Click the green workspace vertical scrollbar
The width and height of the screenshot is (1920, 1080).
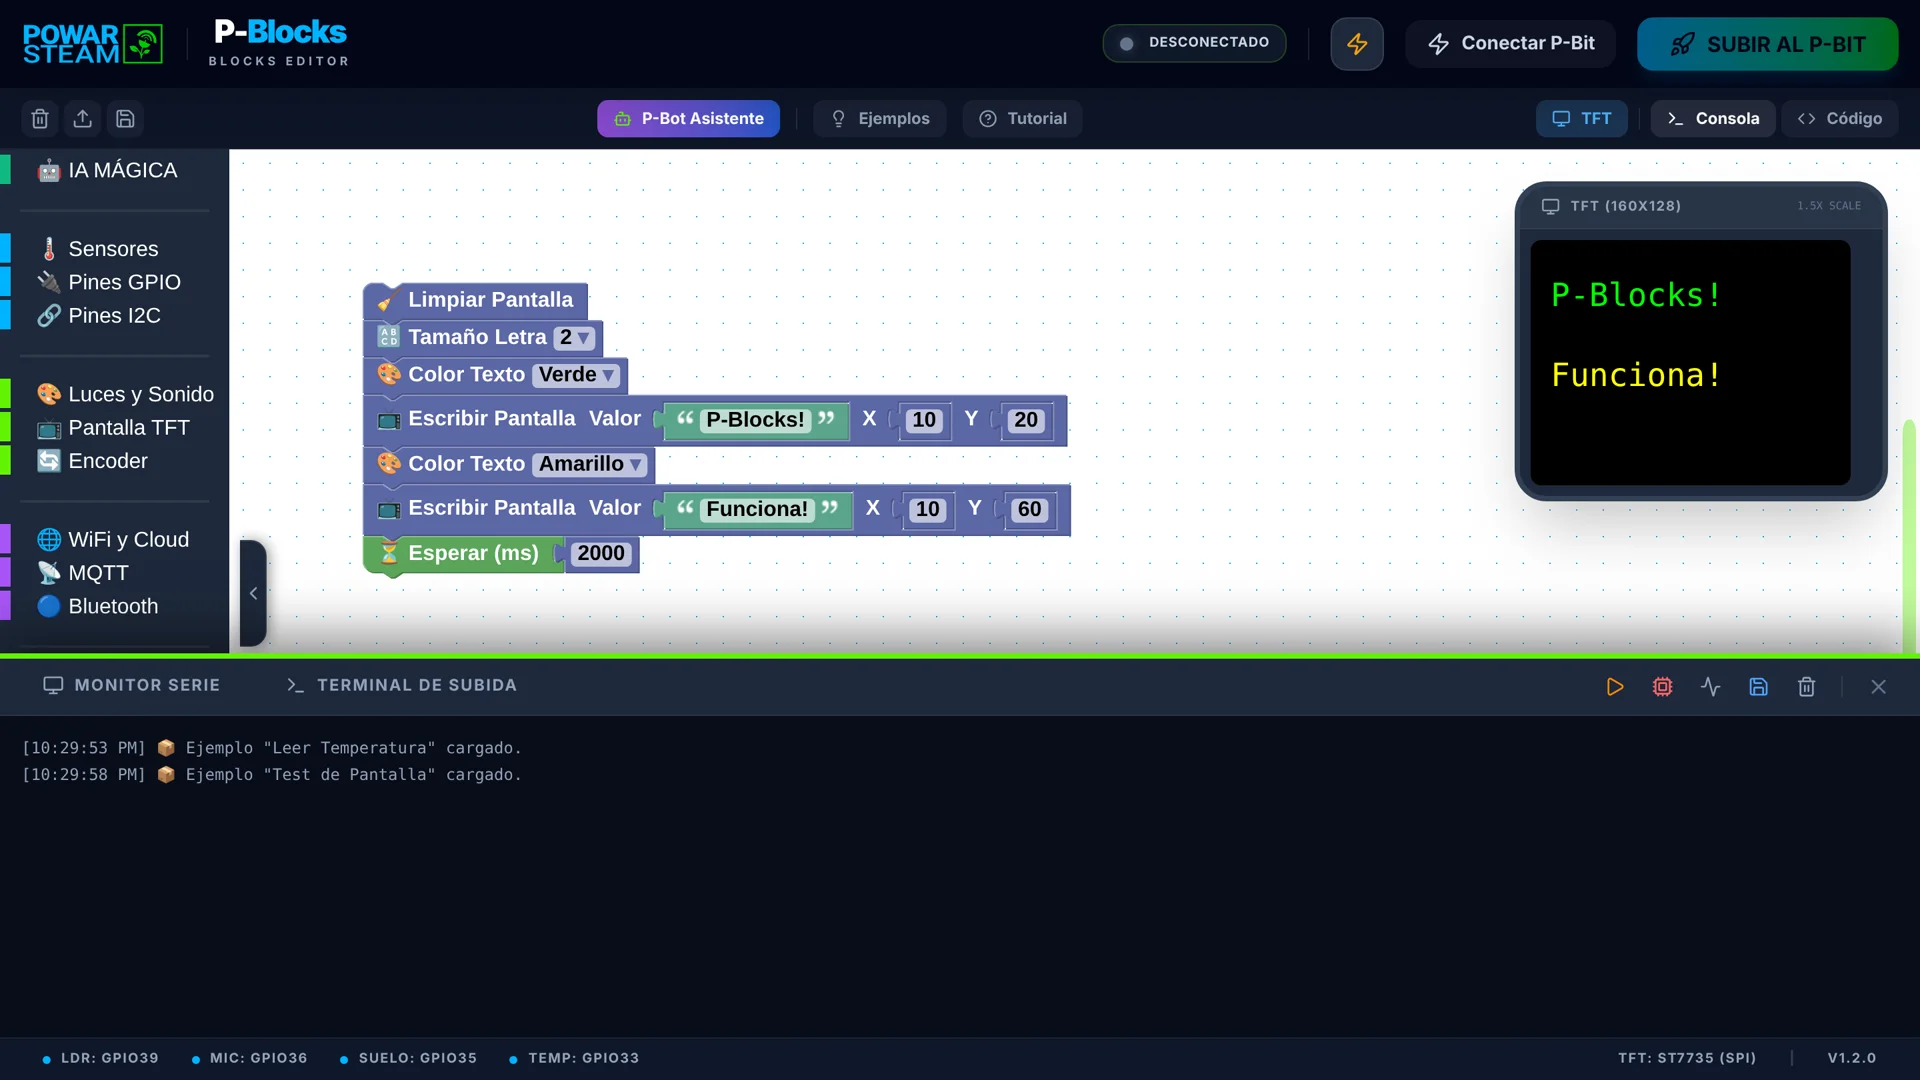(1909, 535)
